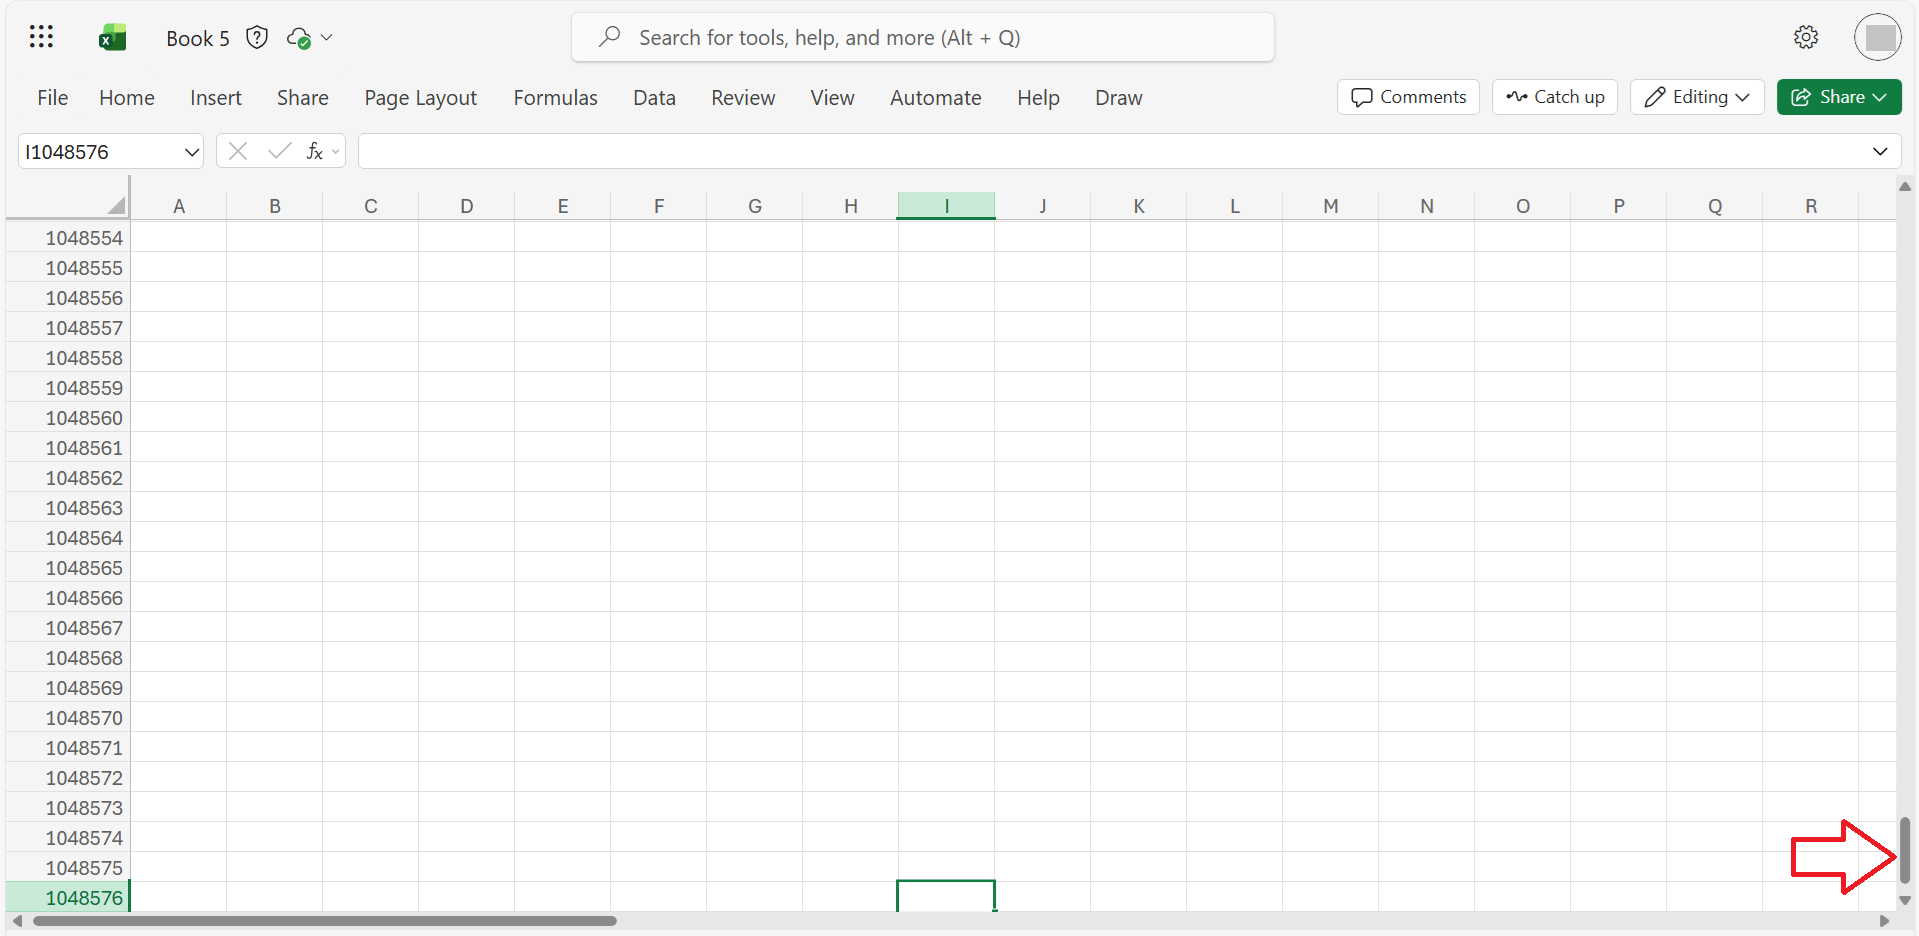
Task: Open the app launcher grid icon
Action: tap(41, 37)
